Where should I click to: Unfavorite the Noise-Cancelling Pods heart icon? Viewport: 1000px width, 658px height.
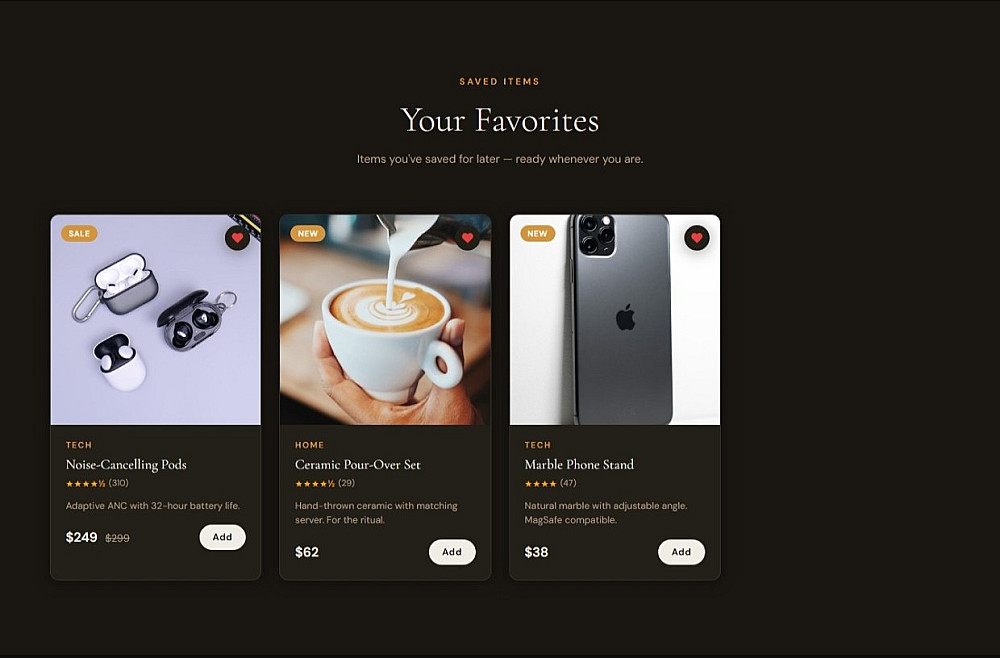point(237,238)
